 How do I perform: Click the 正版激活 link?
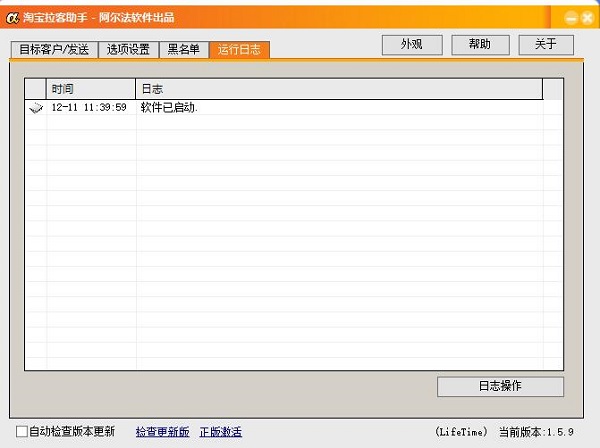[221, 432]
